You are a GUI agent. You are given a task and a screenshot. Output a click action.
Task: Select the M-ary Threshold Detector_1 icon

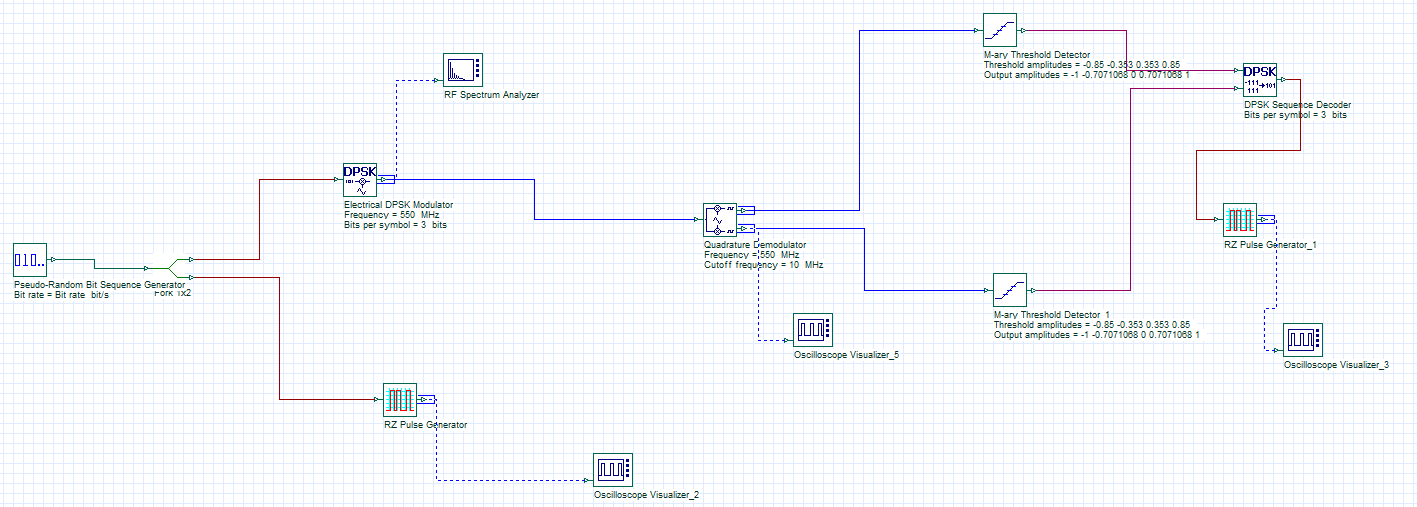click(x=1009, y=290)
